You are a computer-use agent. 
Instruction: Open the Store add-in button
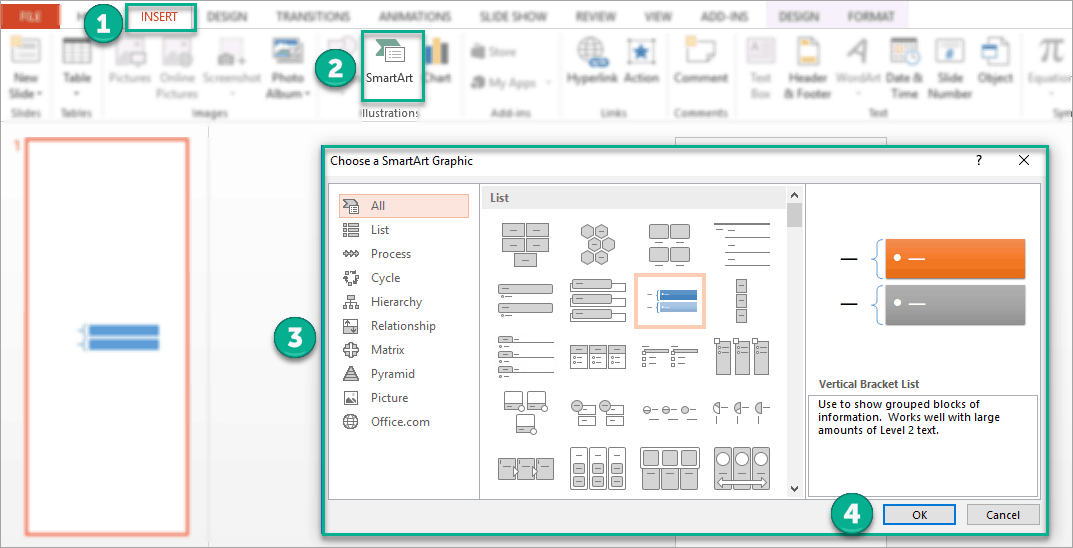click(x=493, y=52)
